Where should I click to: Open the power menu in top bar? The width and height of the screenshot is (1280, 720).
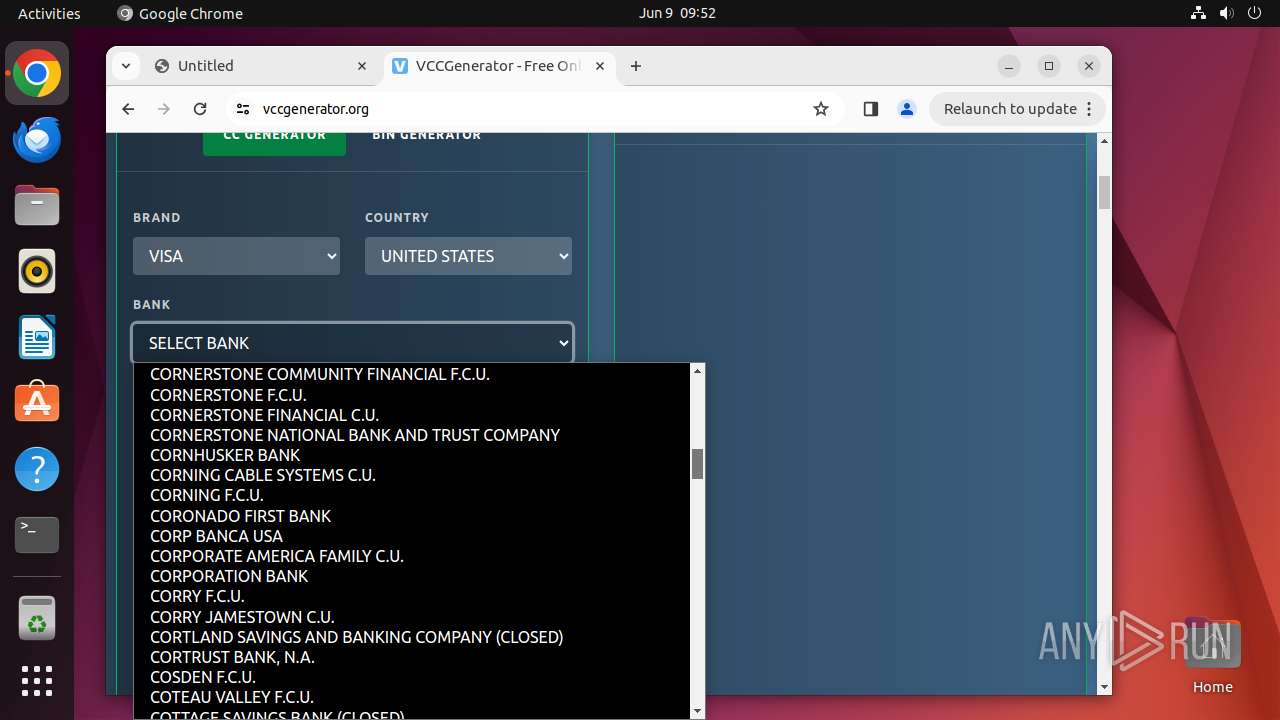click(1255, 13)
